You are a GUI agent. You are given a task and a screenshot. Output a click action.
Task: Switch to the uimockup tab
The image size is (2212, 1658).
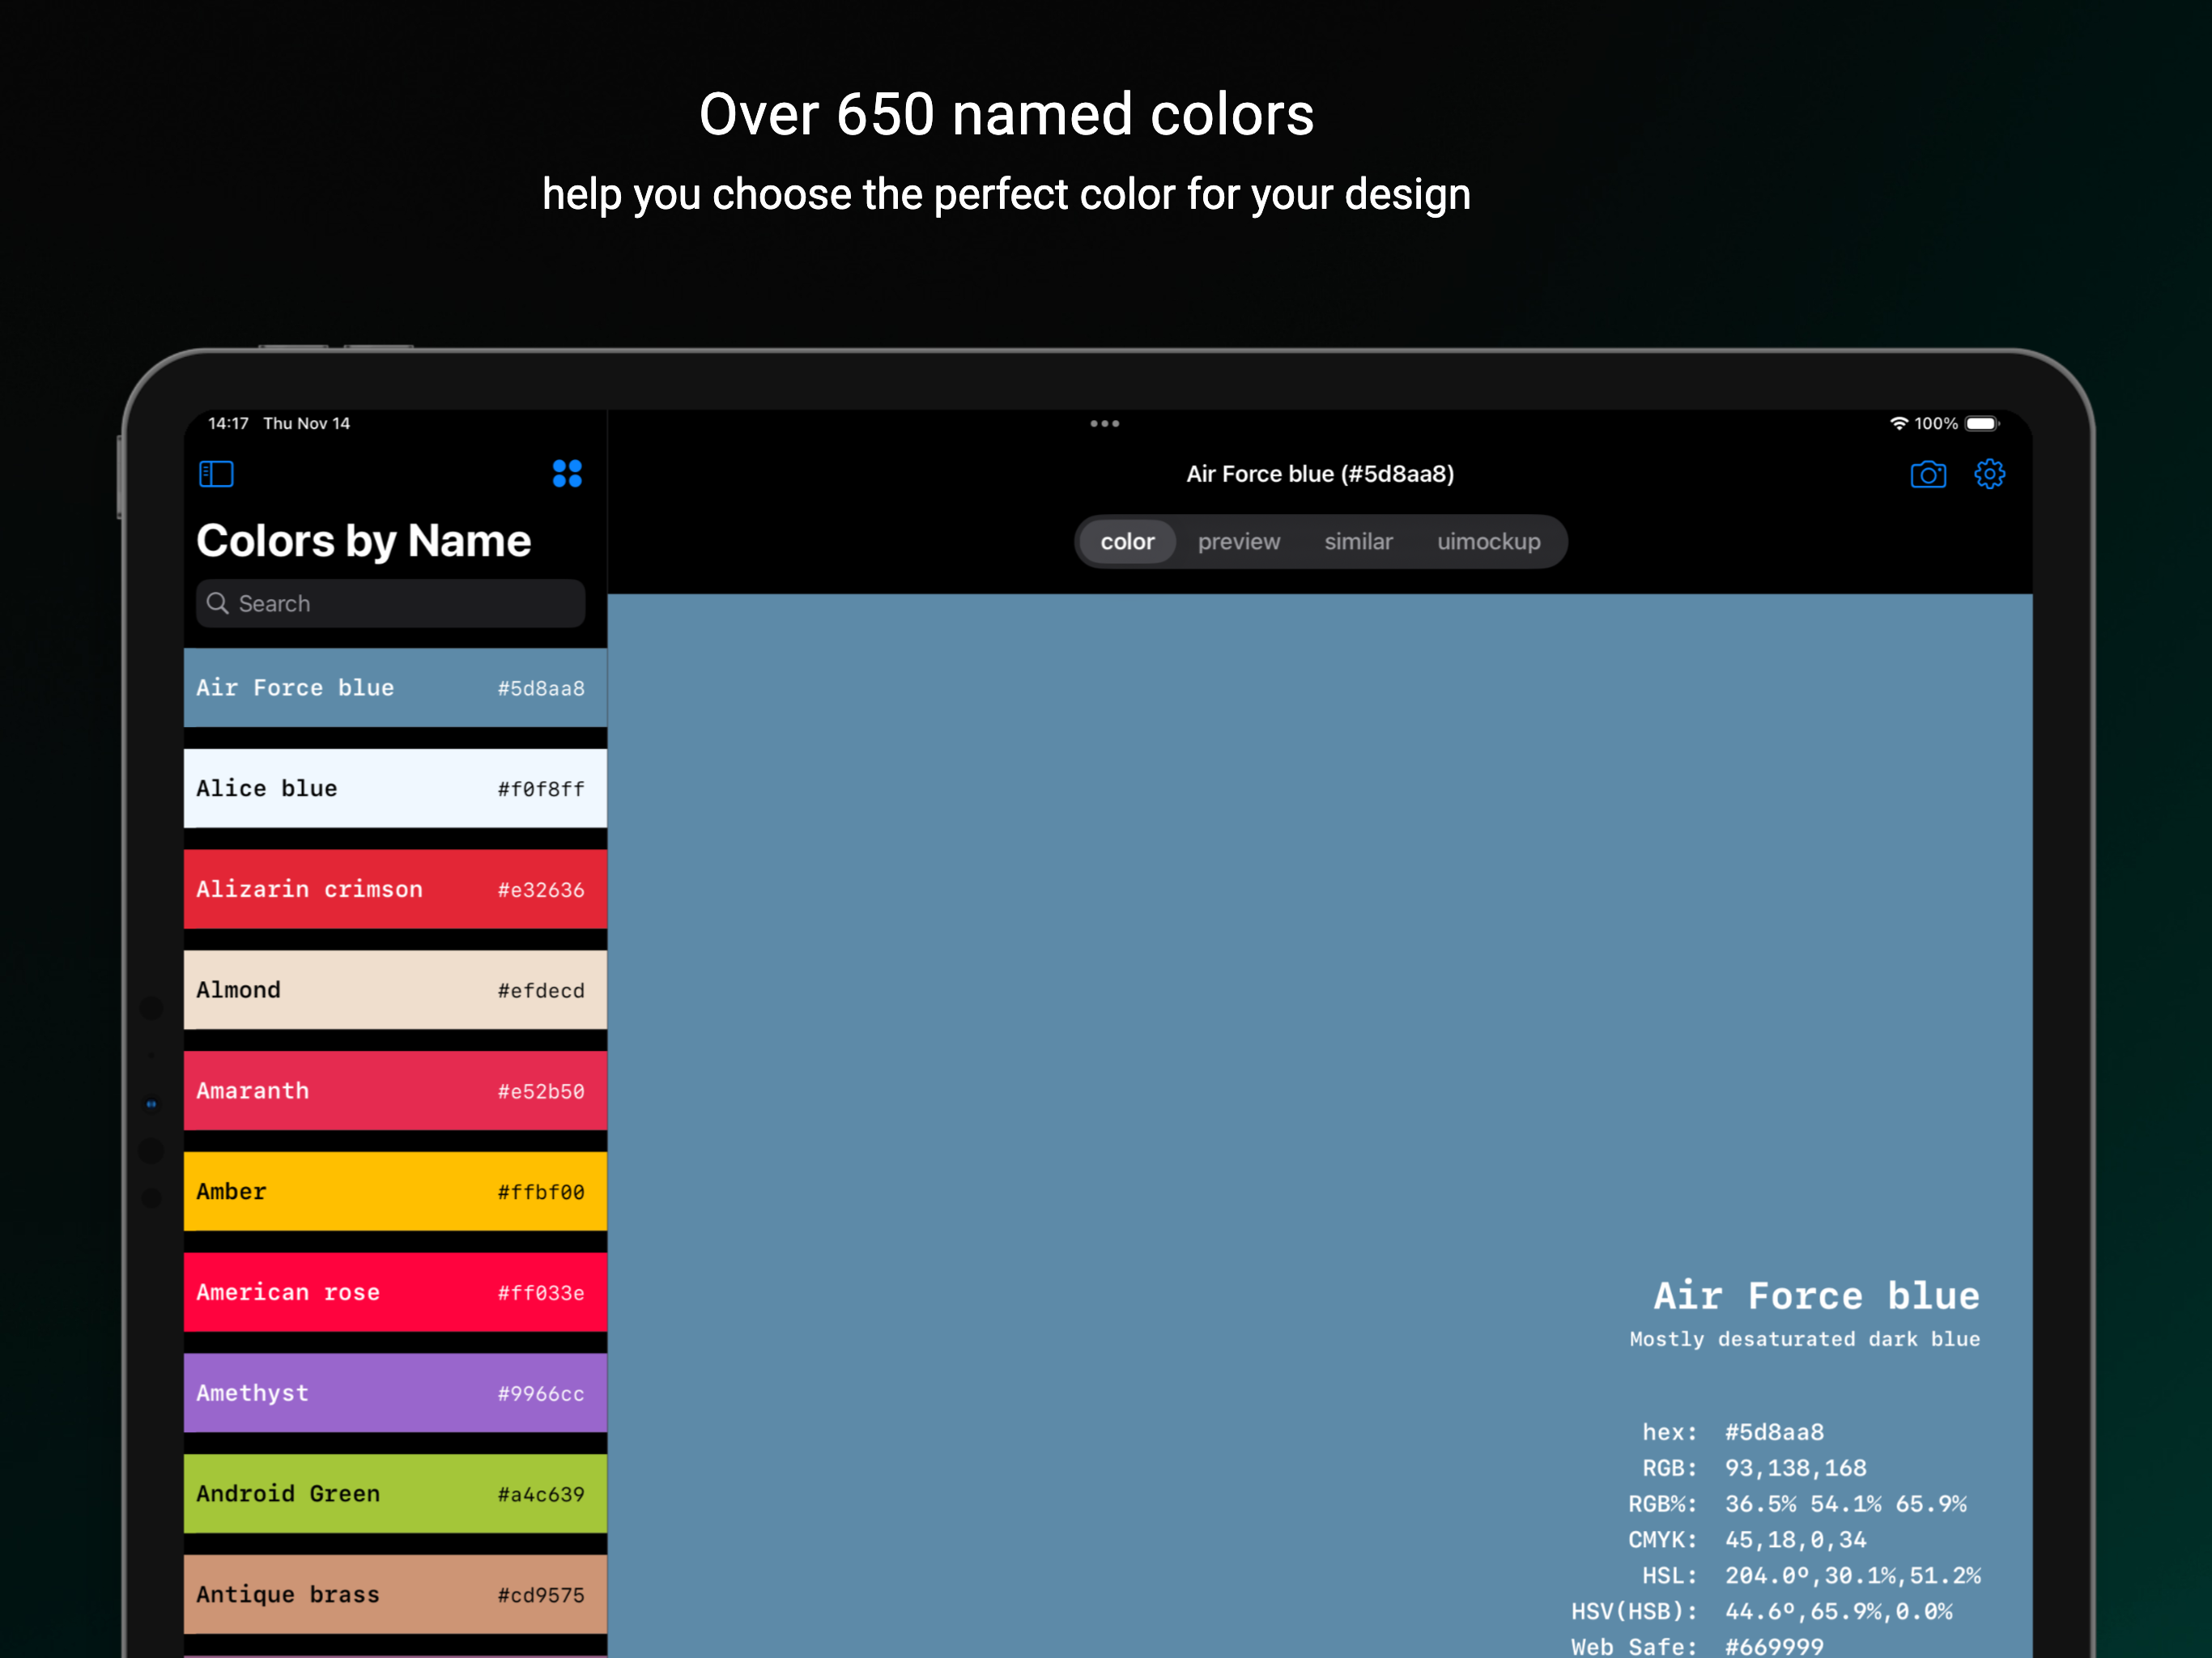tap(1488, 542)
